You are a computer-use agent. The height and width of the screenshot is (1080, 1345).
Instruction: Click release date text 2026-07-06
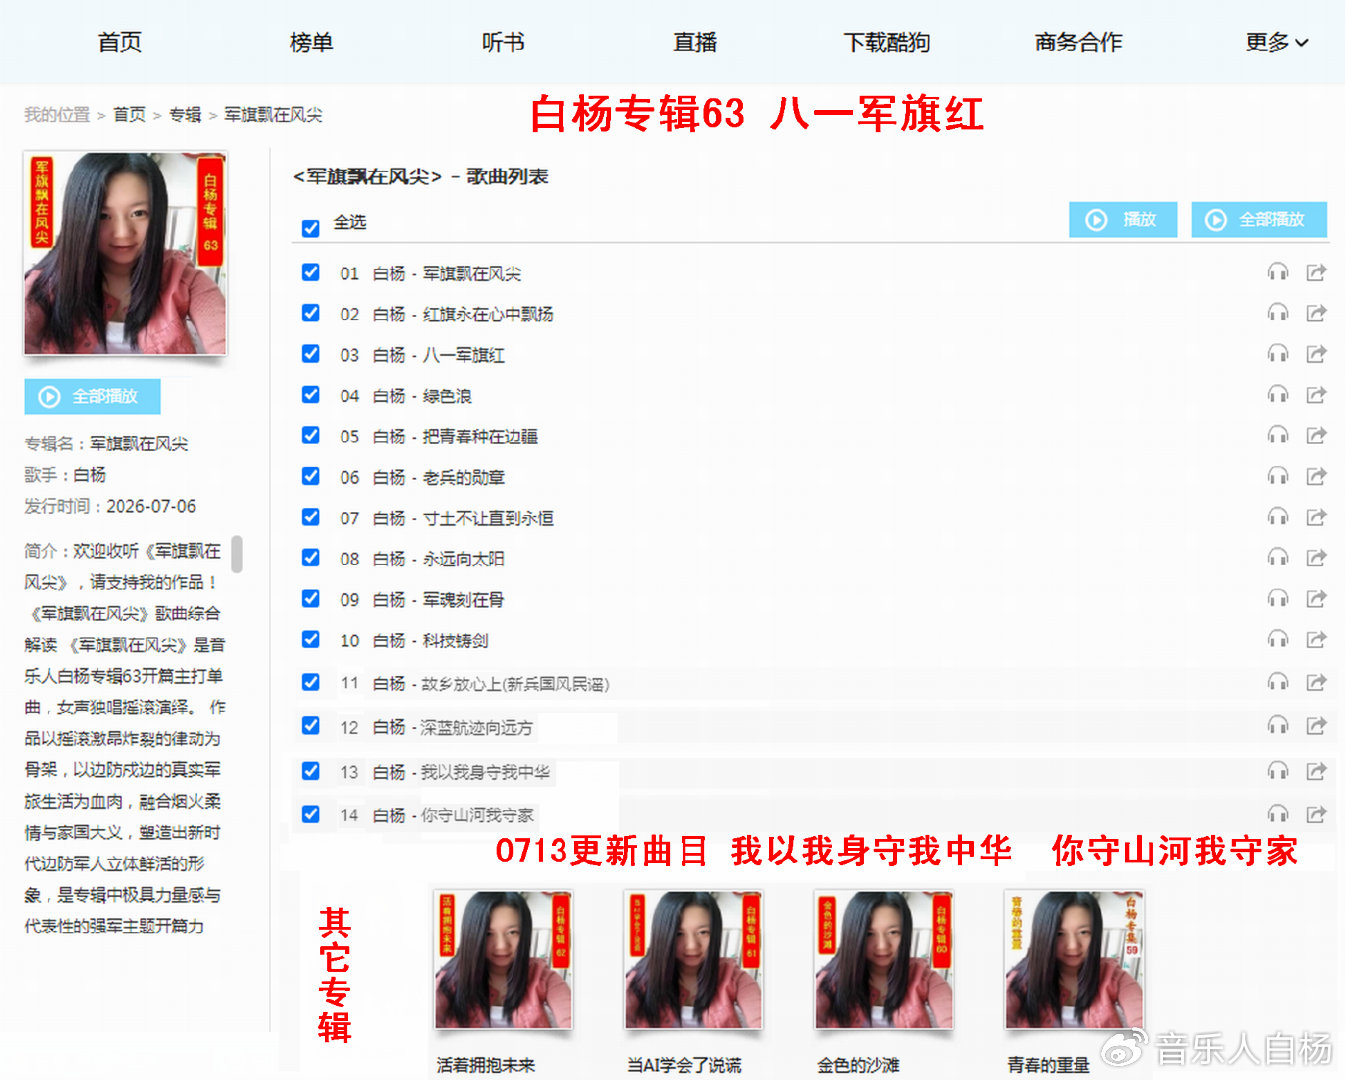tap(151, 506)
